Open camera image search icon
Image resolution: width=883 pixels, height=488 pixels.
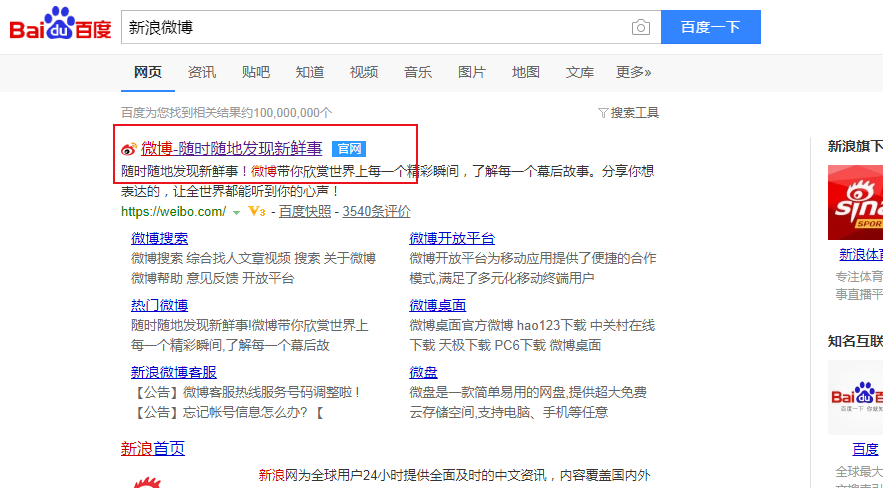[640, 27]
